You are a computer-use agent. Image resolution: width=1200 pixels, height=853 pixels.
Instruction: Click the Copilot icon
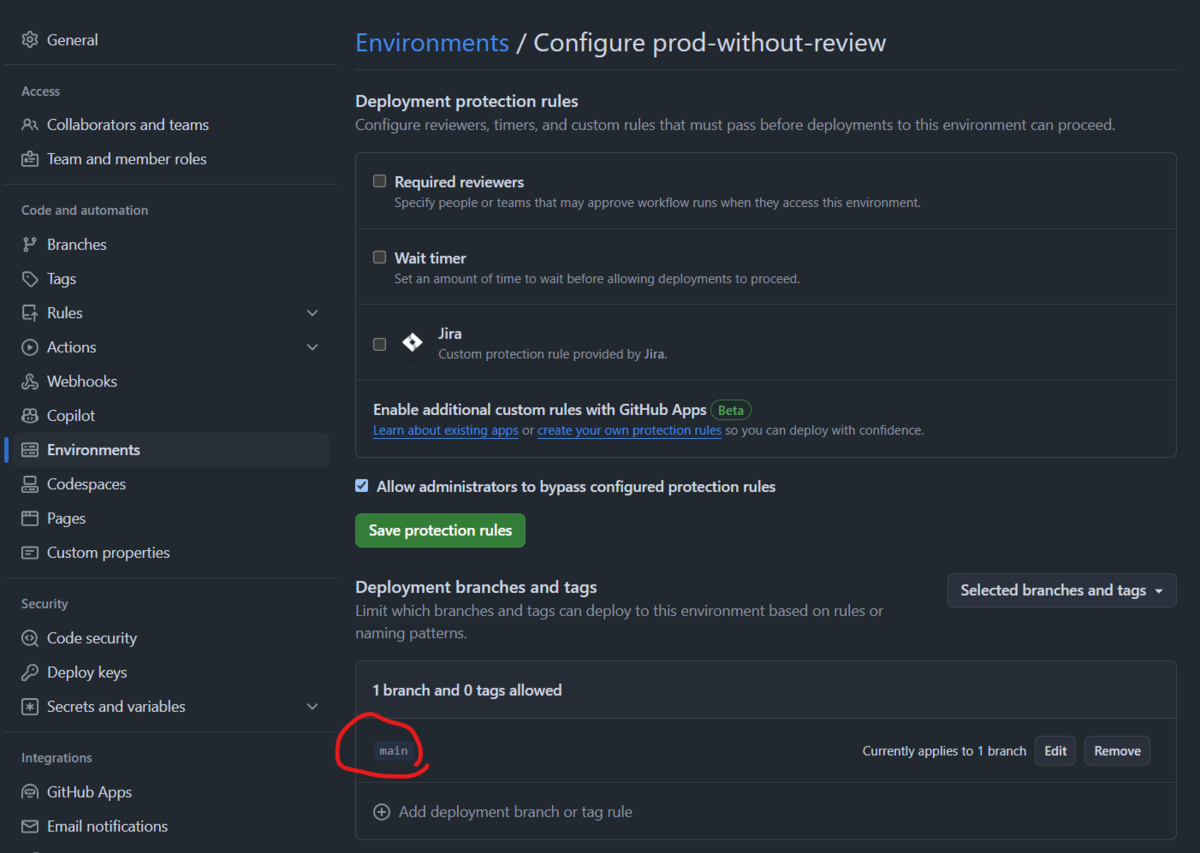pyautogui.click(x=30, y=416)
